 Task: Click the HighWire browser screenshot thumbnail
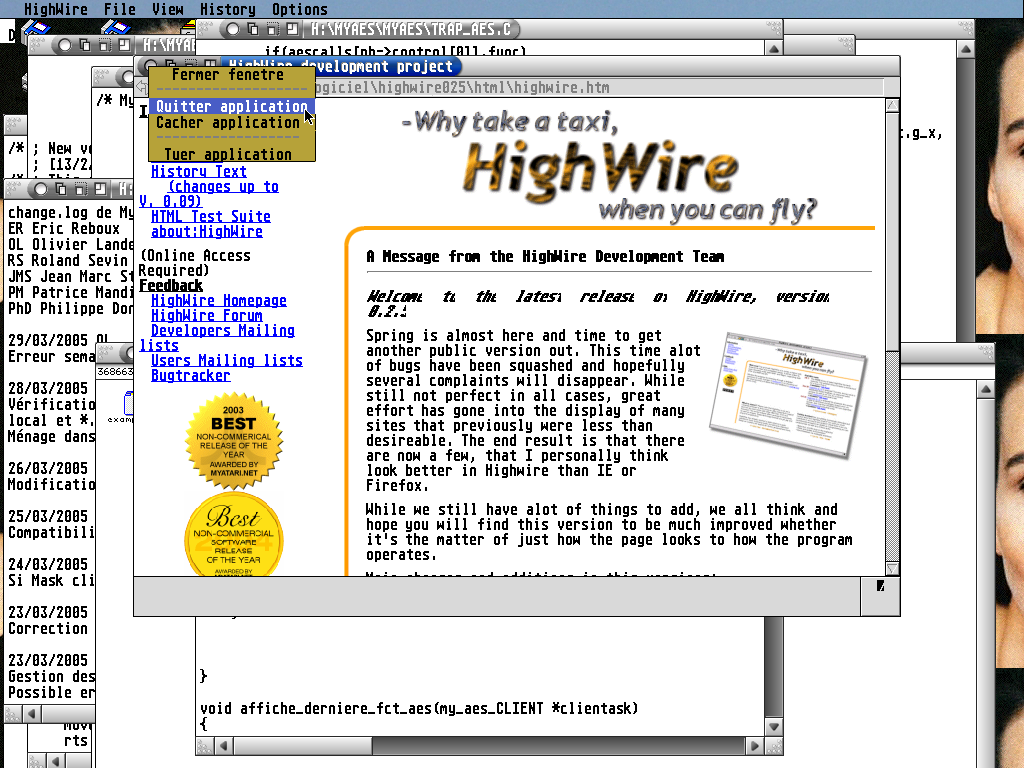pyautogui.click(x=788, y=394)
